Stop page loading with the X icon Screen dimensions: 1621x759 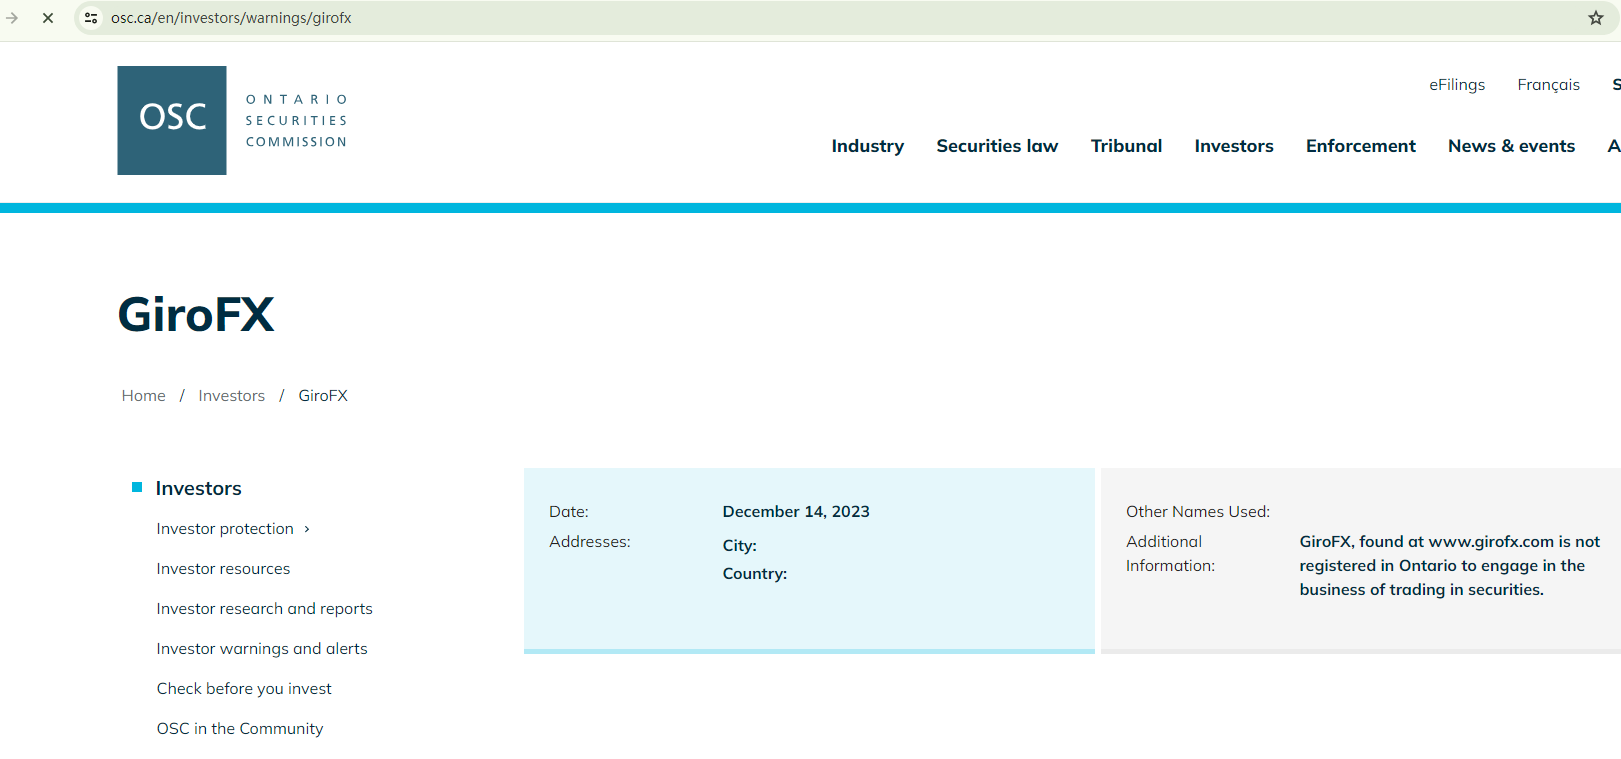pos(47,18)
